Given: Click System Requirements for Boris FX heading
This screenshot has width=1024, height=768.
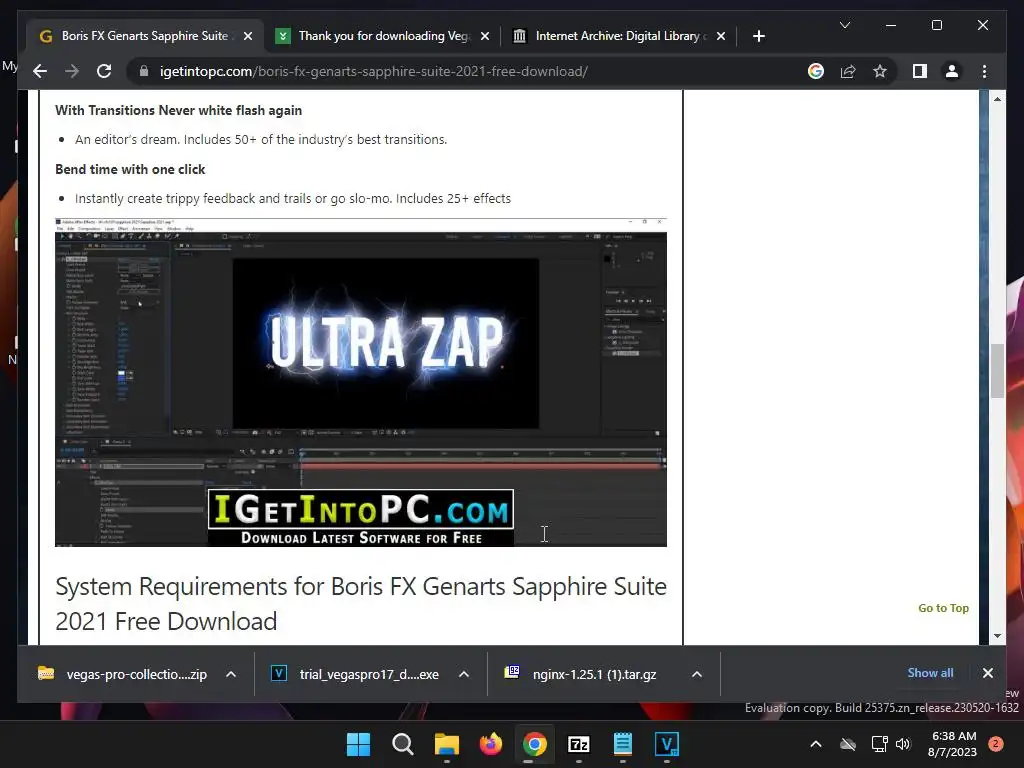Looking at the screenshot, I should click(360, 603).
